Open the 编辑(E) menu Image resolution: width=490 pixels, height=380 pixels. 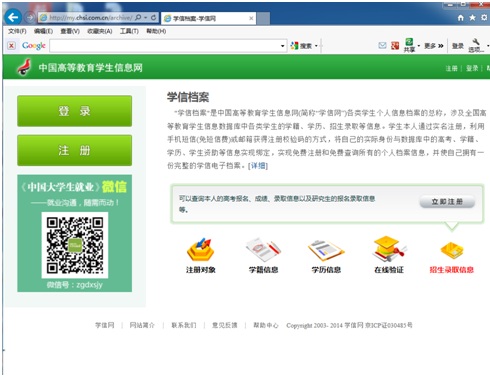click(x=43, y=31)
